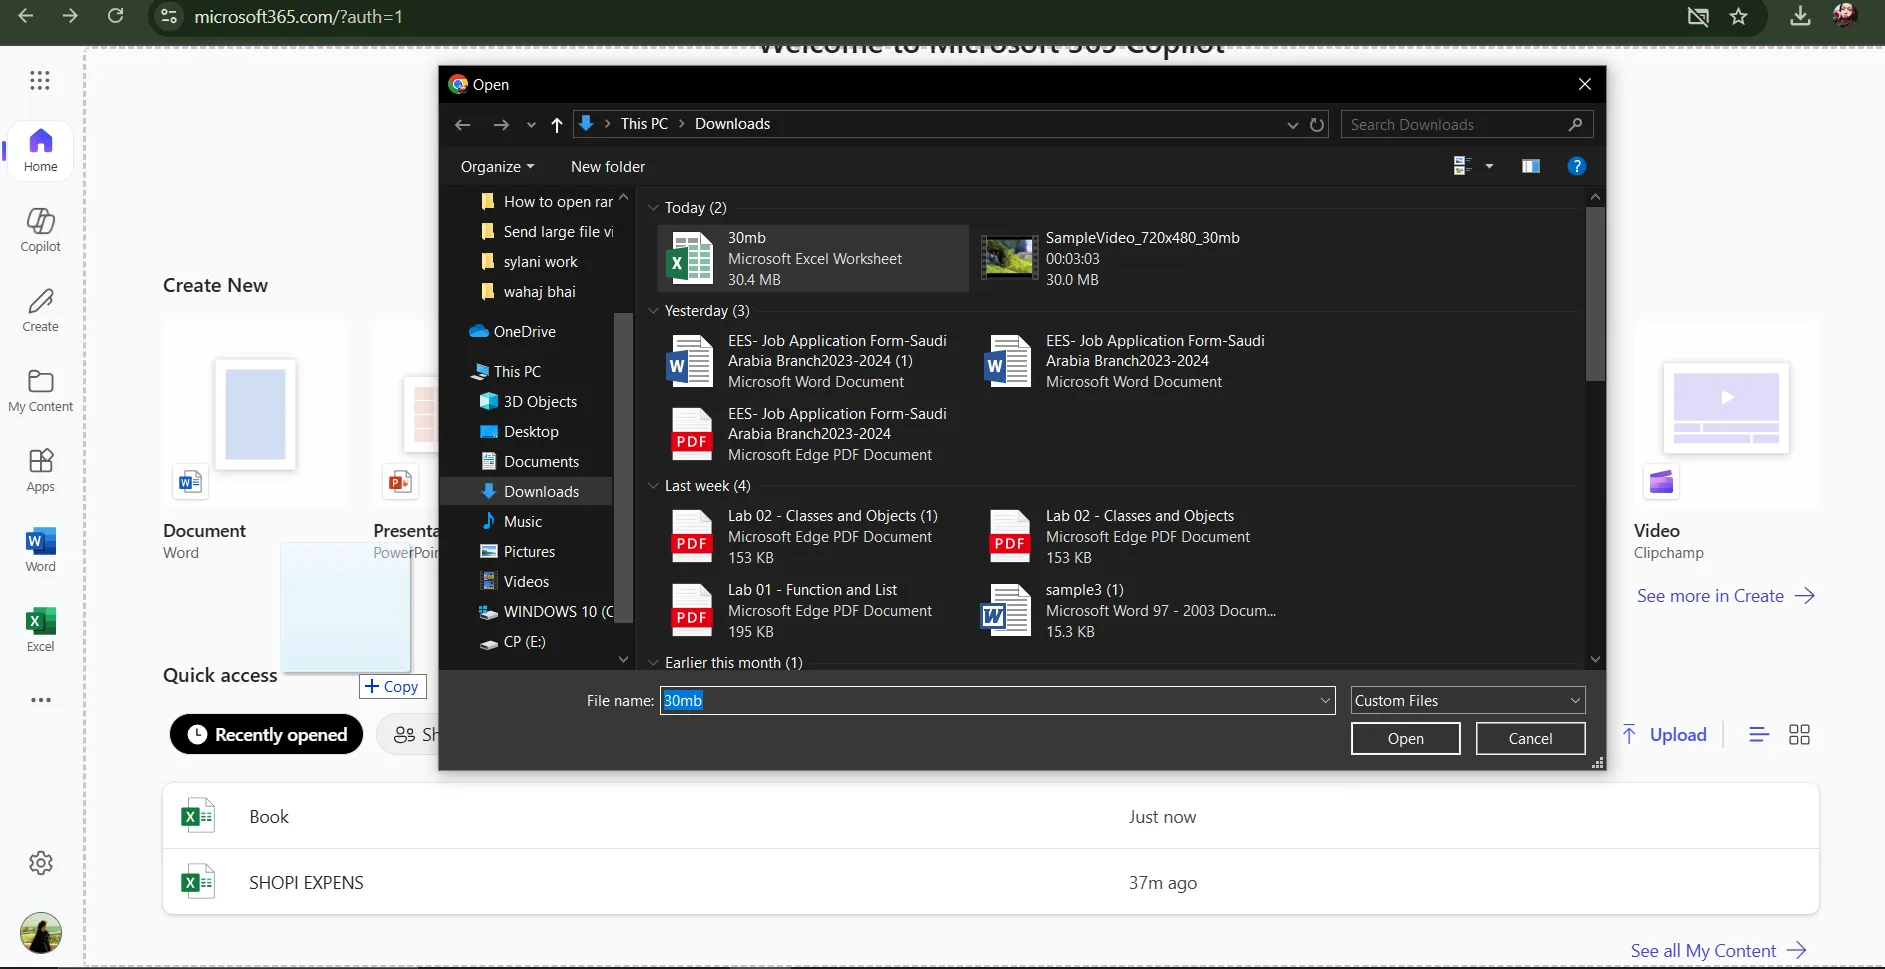Select This PC in navigation pane
This screenshot has height=969, width=1885.
[x=517, y=372]
